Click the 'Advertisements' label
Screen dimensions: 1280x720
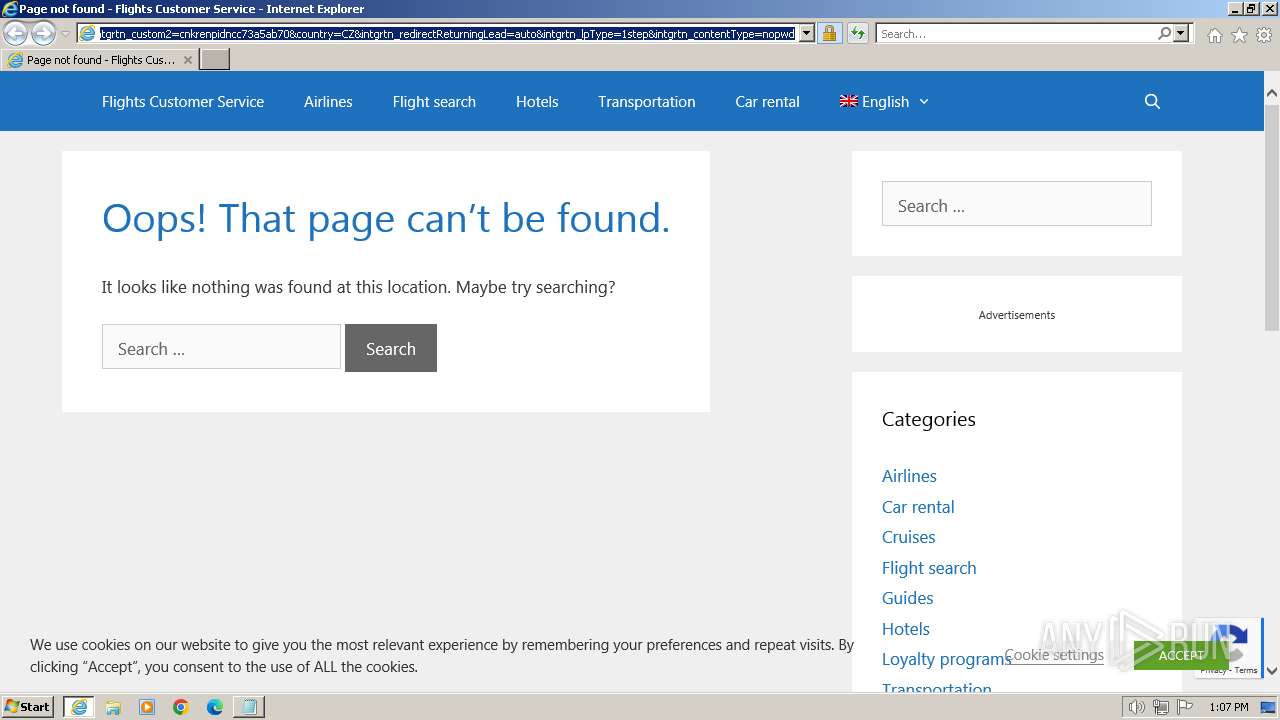coord(1016,315)
